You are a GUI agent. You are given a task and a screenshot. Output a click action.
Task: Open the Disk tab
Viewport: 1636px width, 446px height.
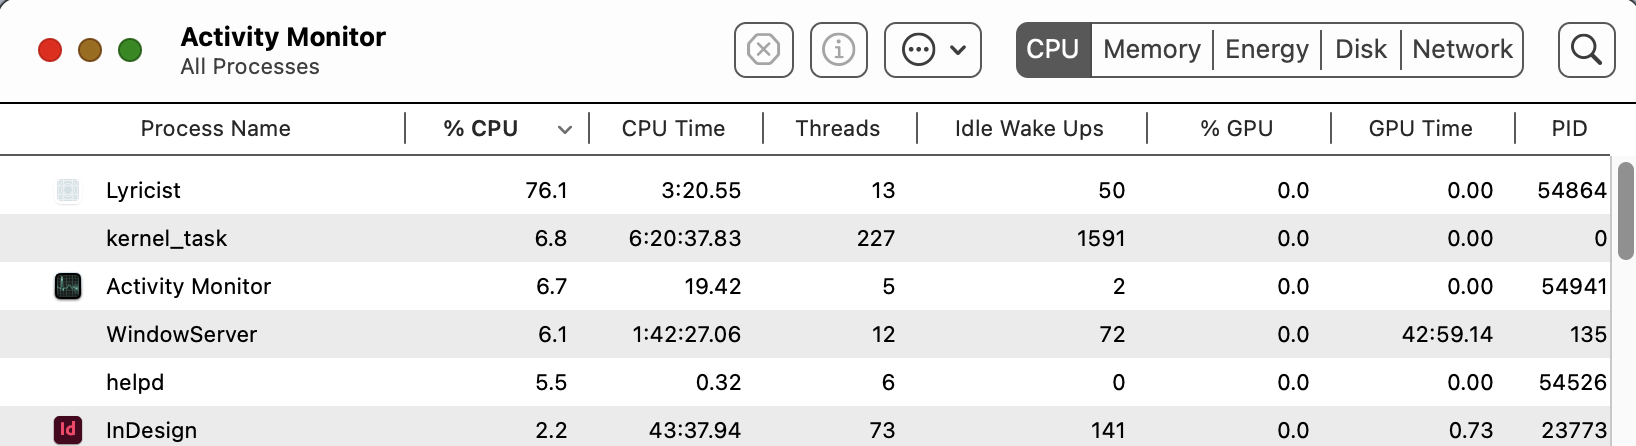point(1360,50)
